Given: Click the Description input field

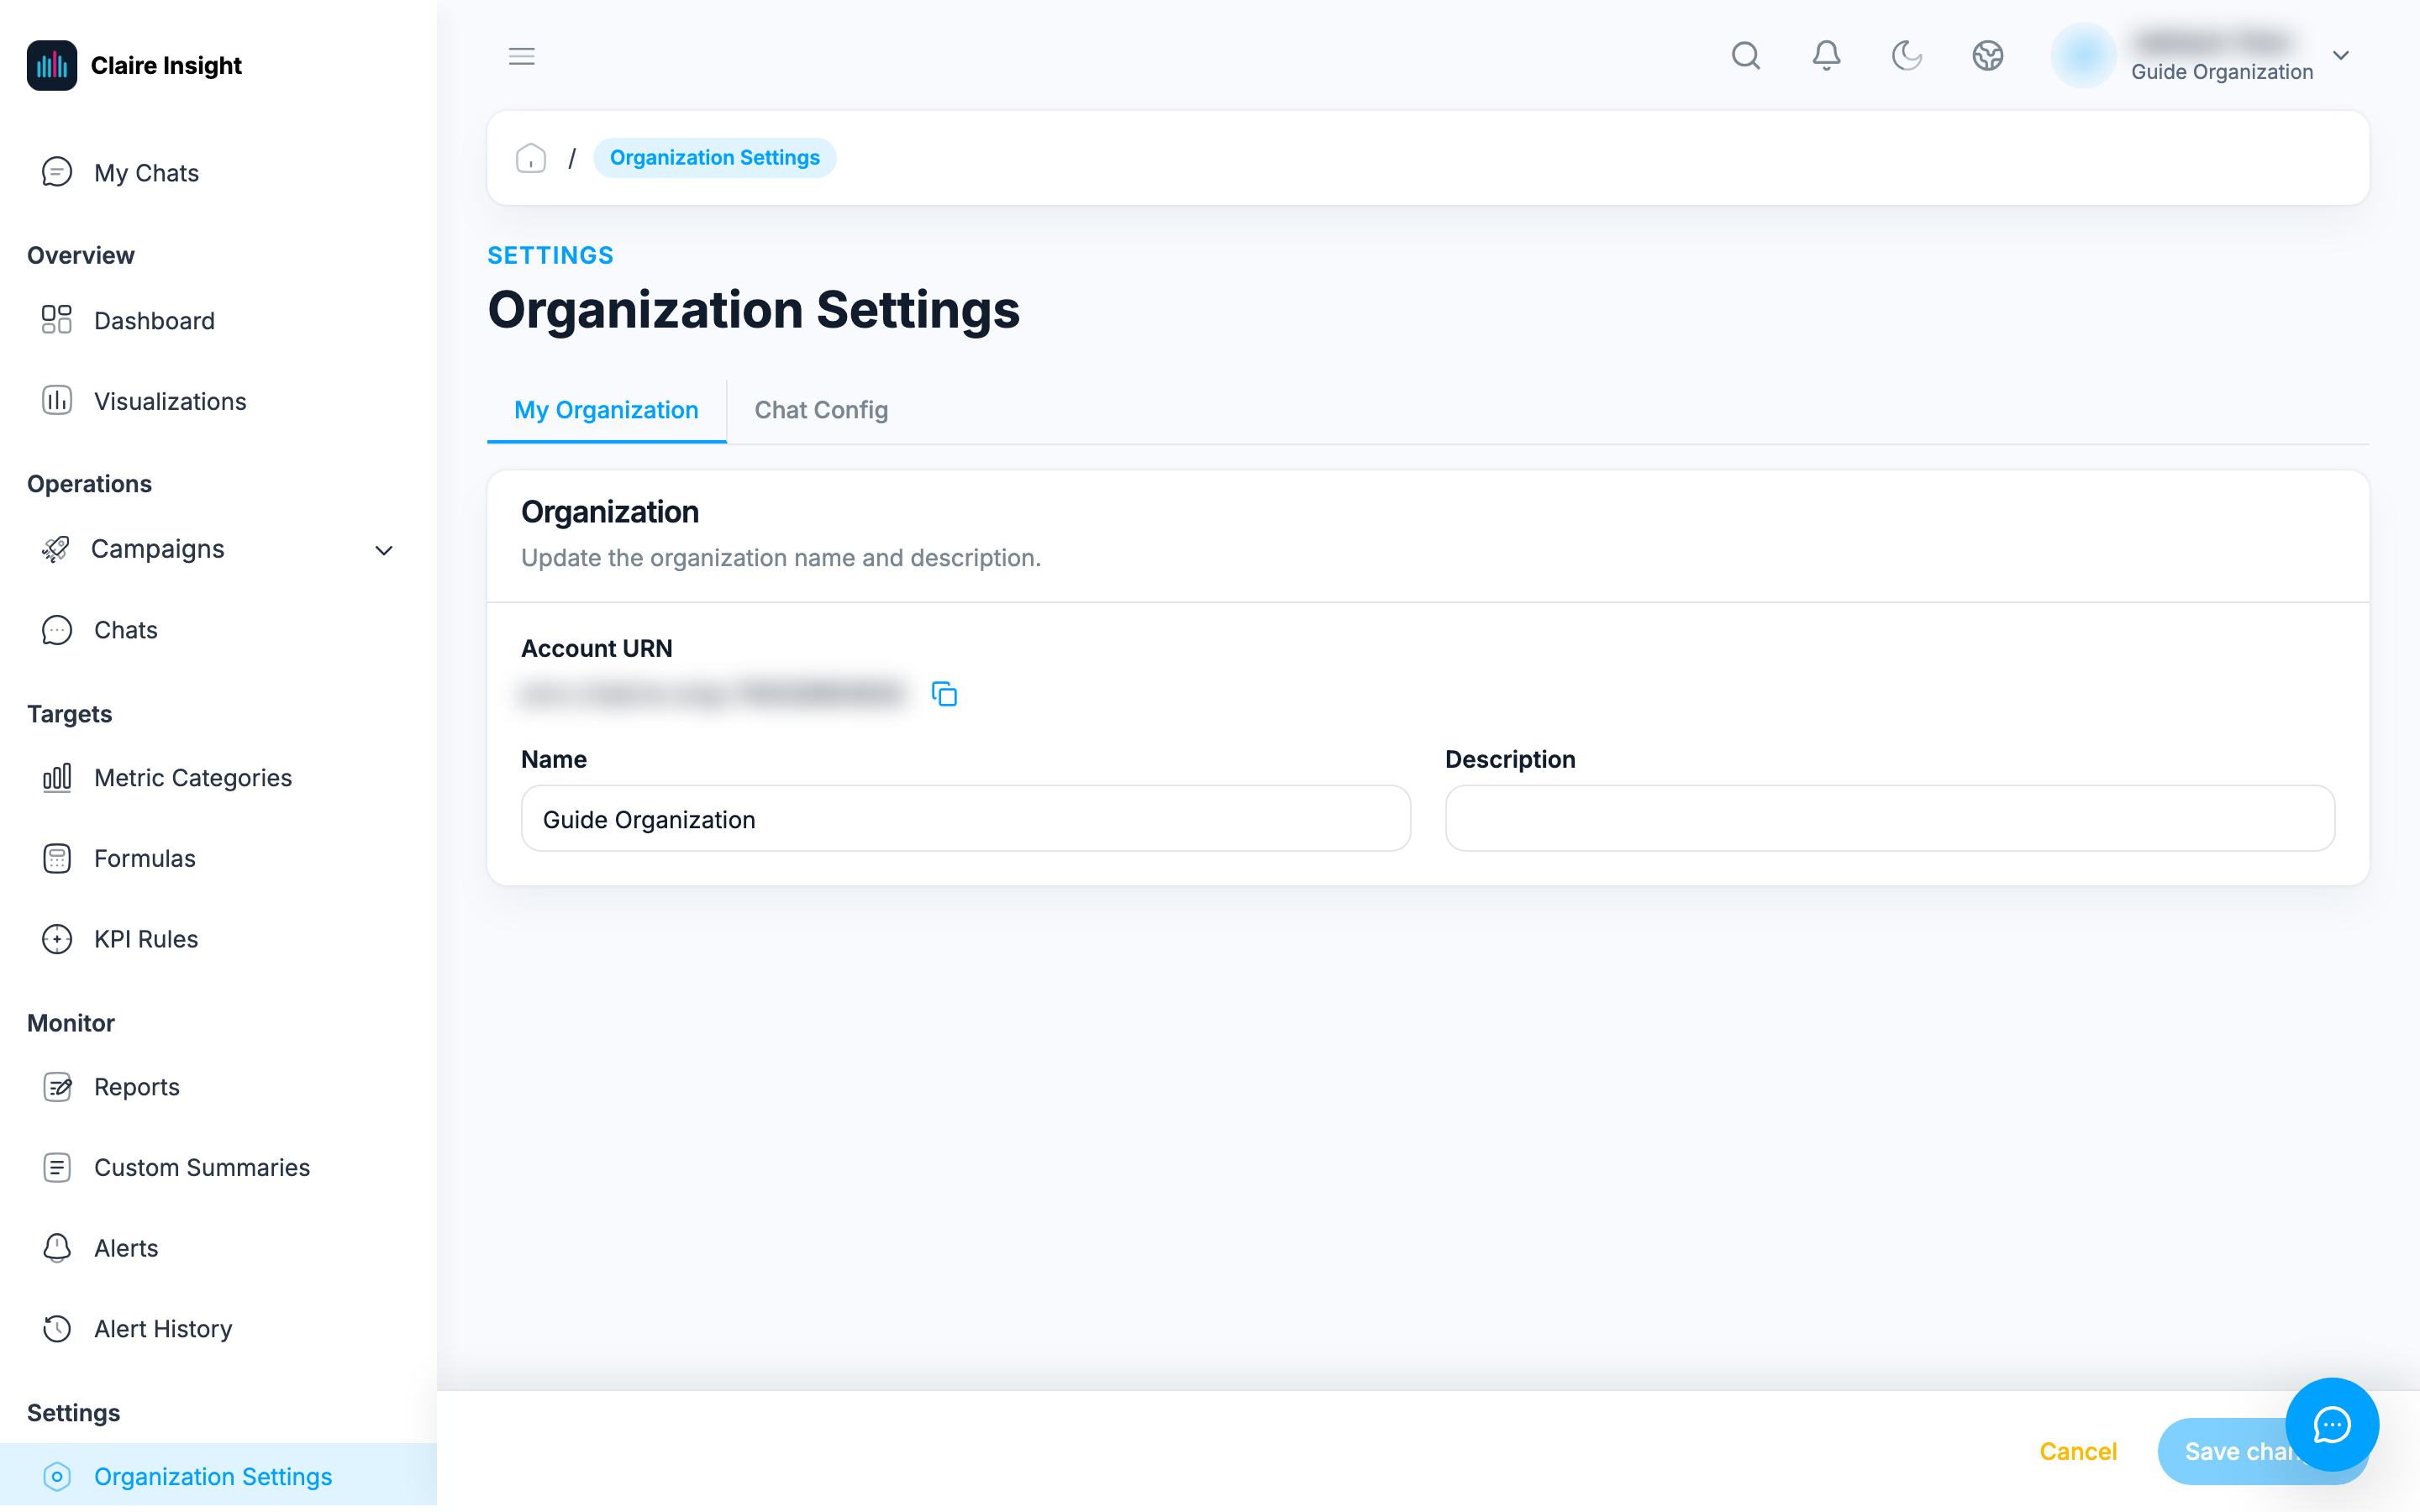Looking at the screenshot, I should pos(1890,819).
